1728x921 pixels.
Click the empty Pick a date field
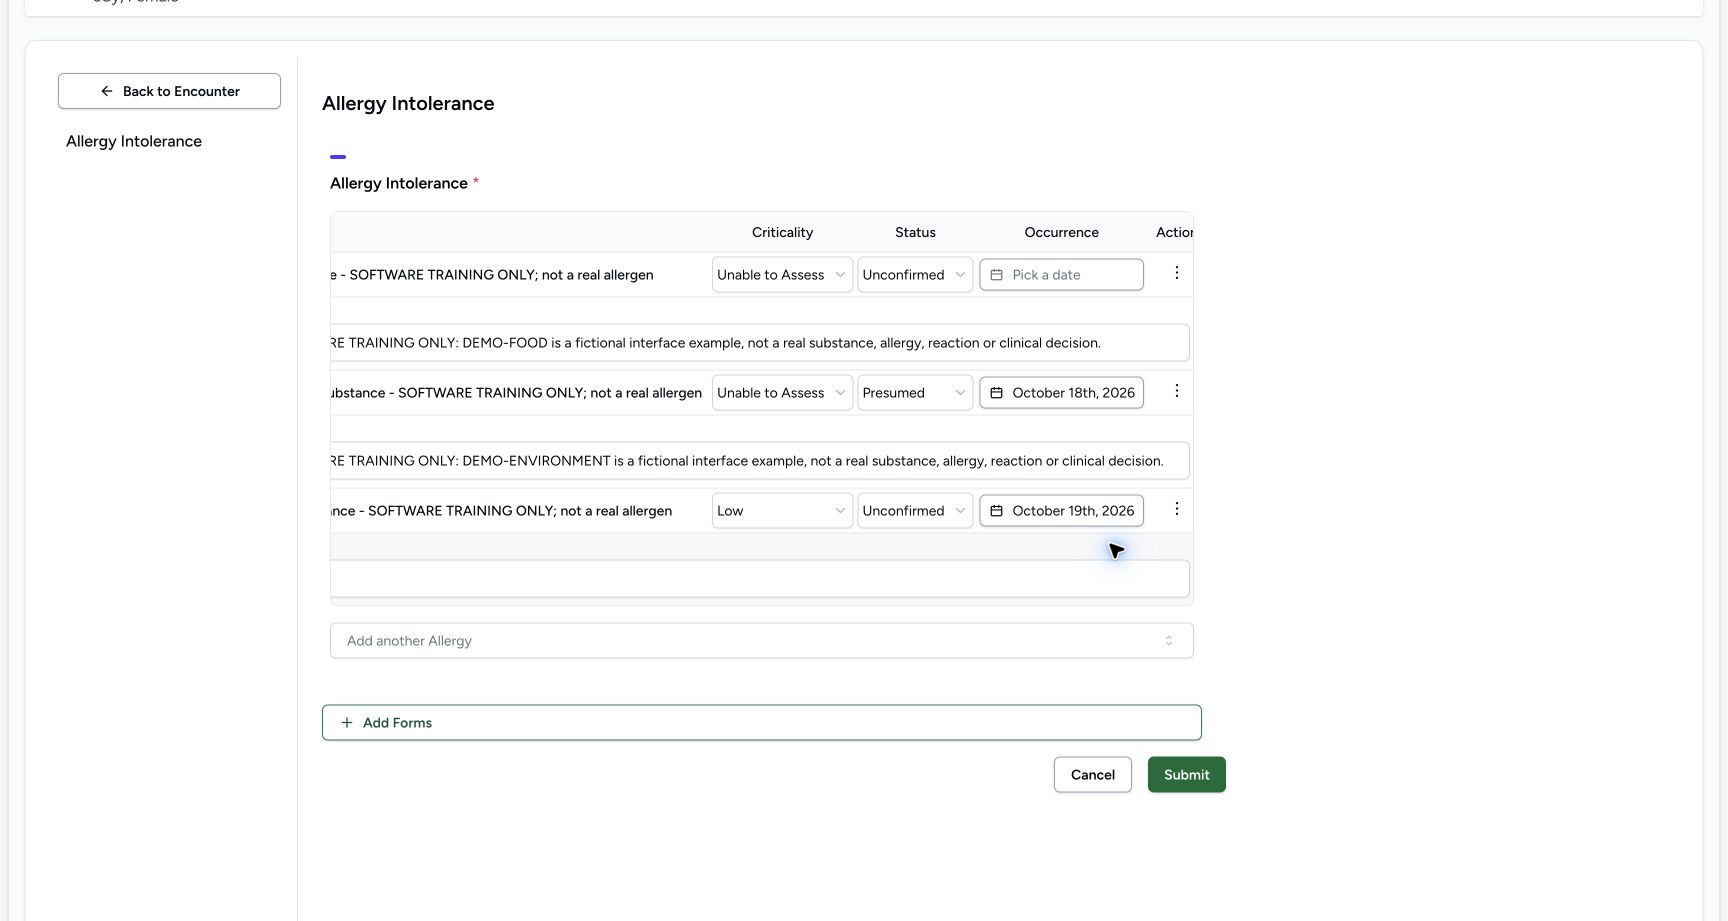click(x=1061, y=275)
